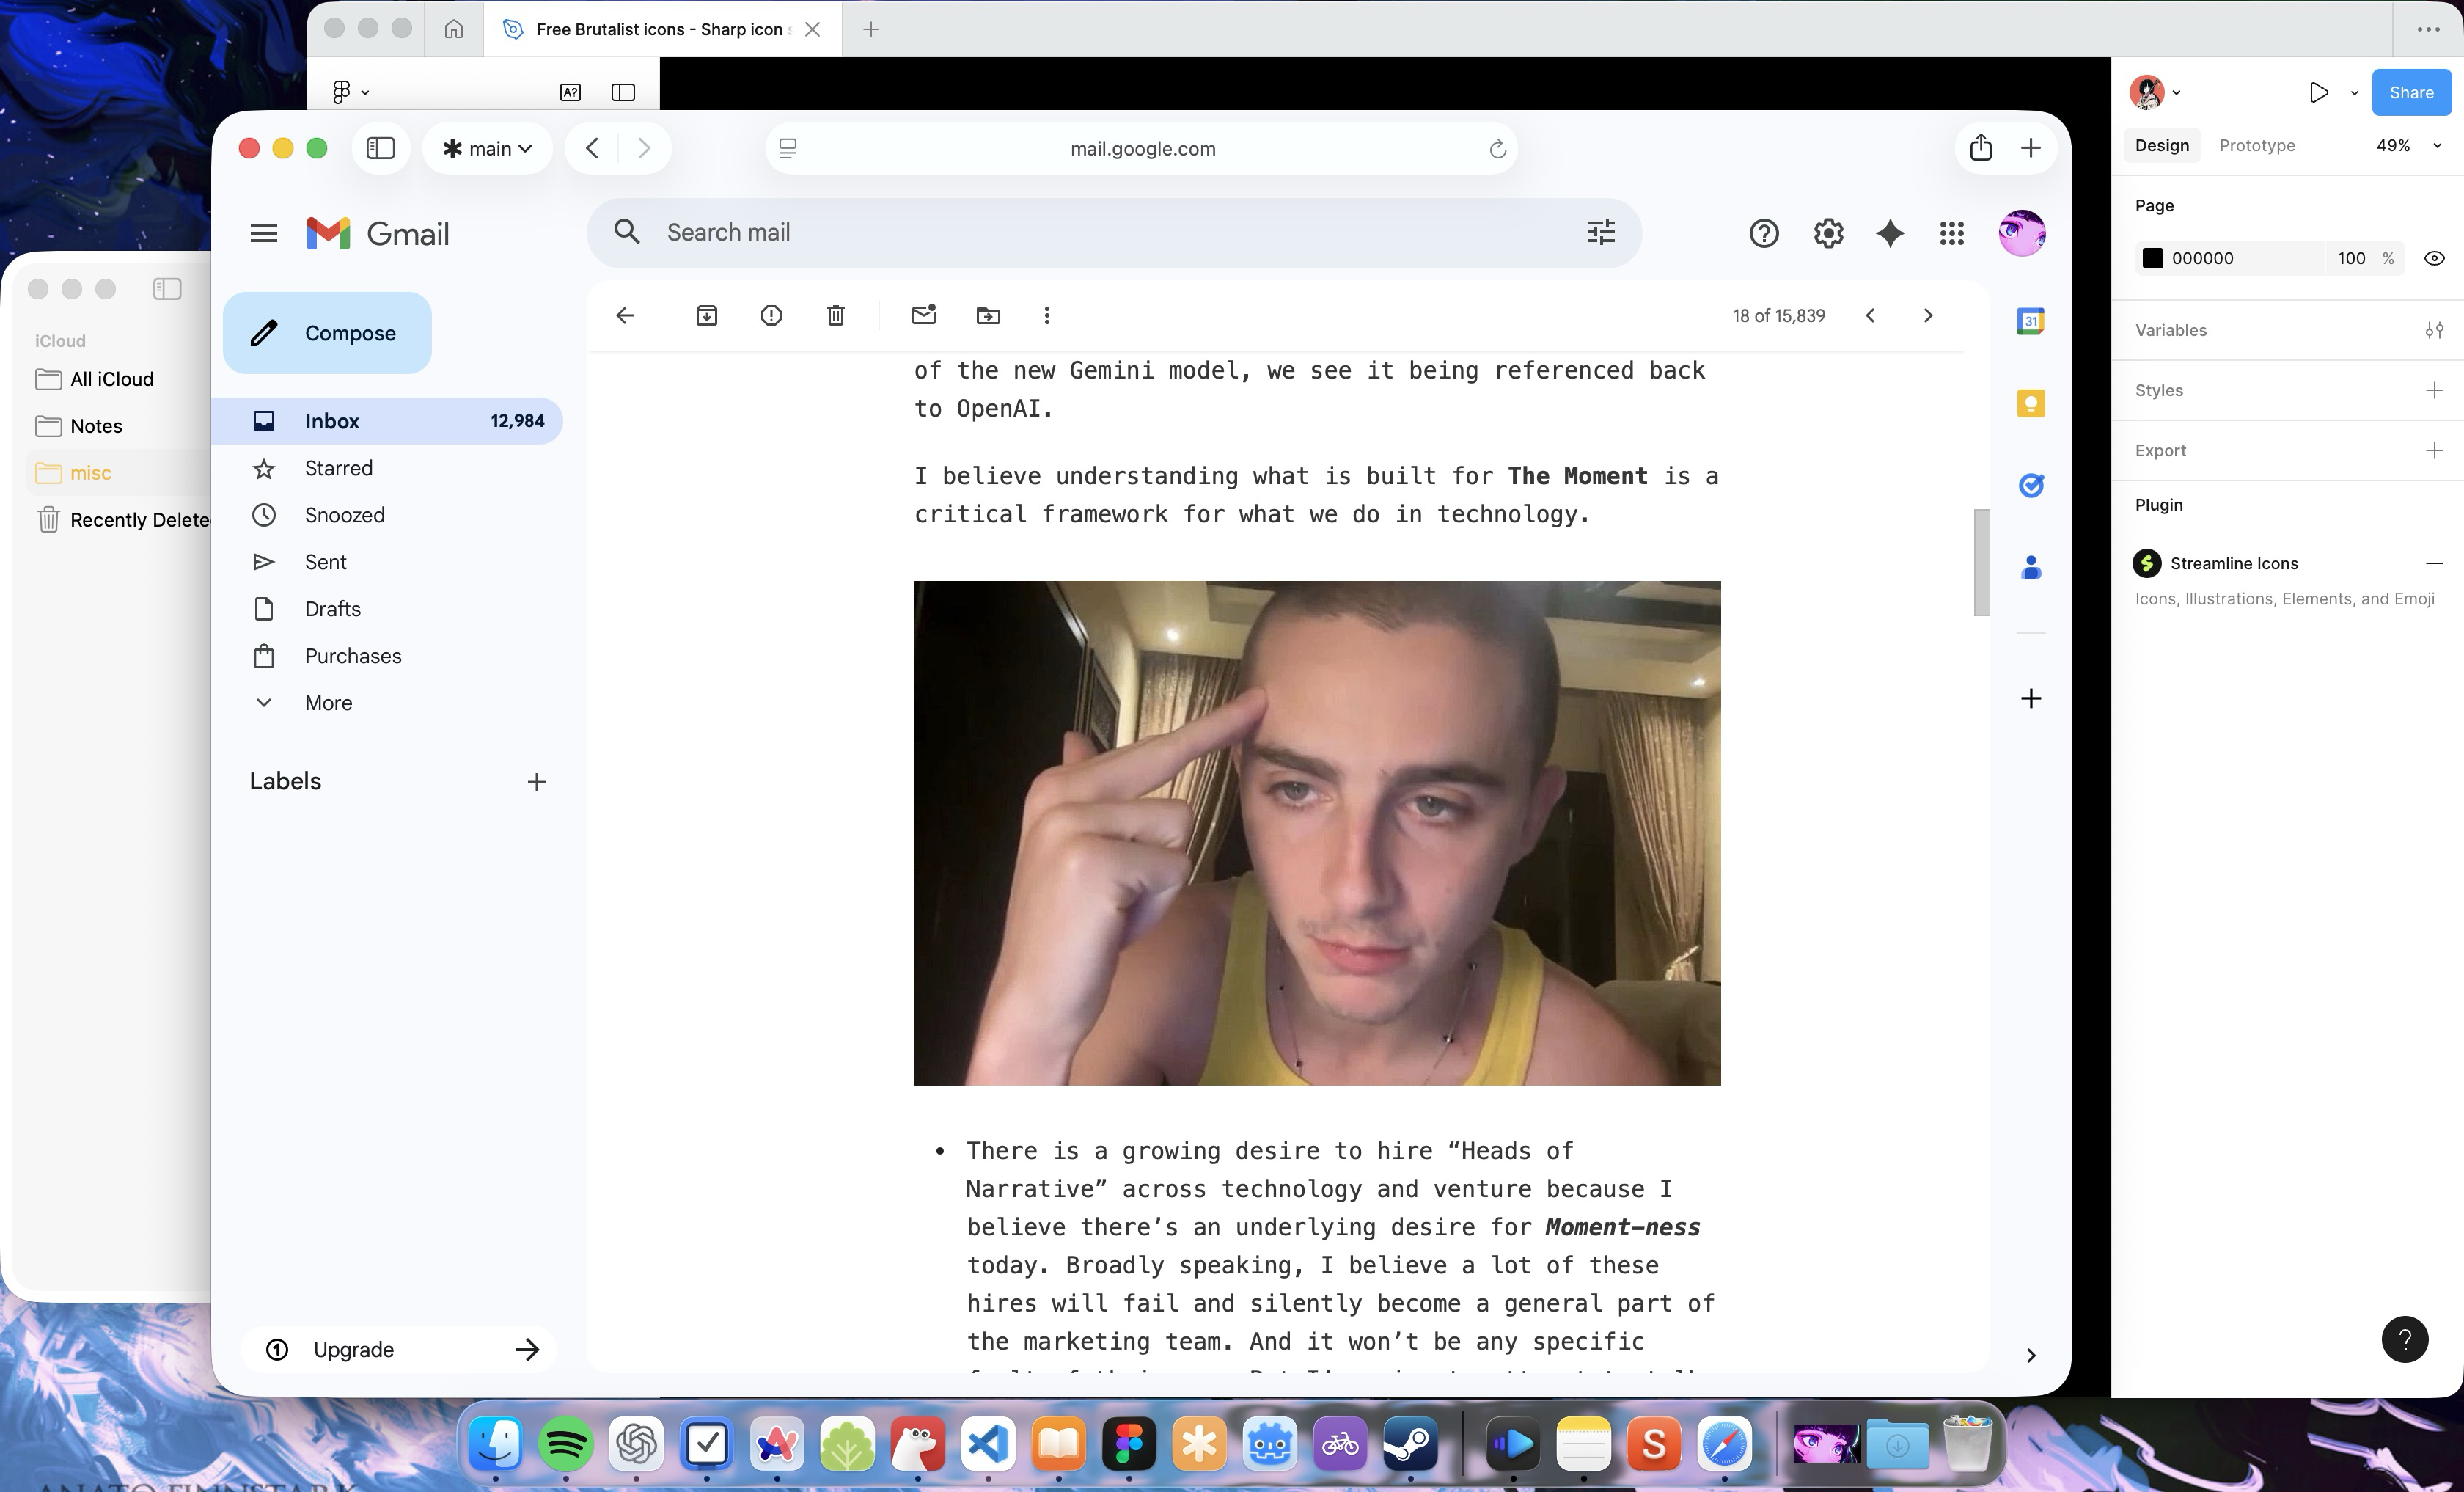Toggle Safari sidebar button
Image resolution: width=2464 pixels, height=1492 pixels.
(x=381, y=148)
